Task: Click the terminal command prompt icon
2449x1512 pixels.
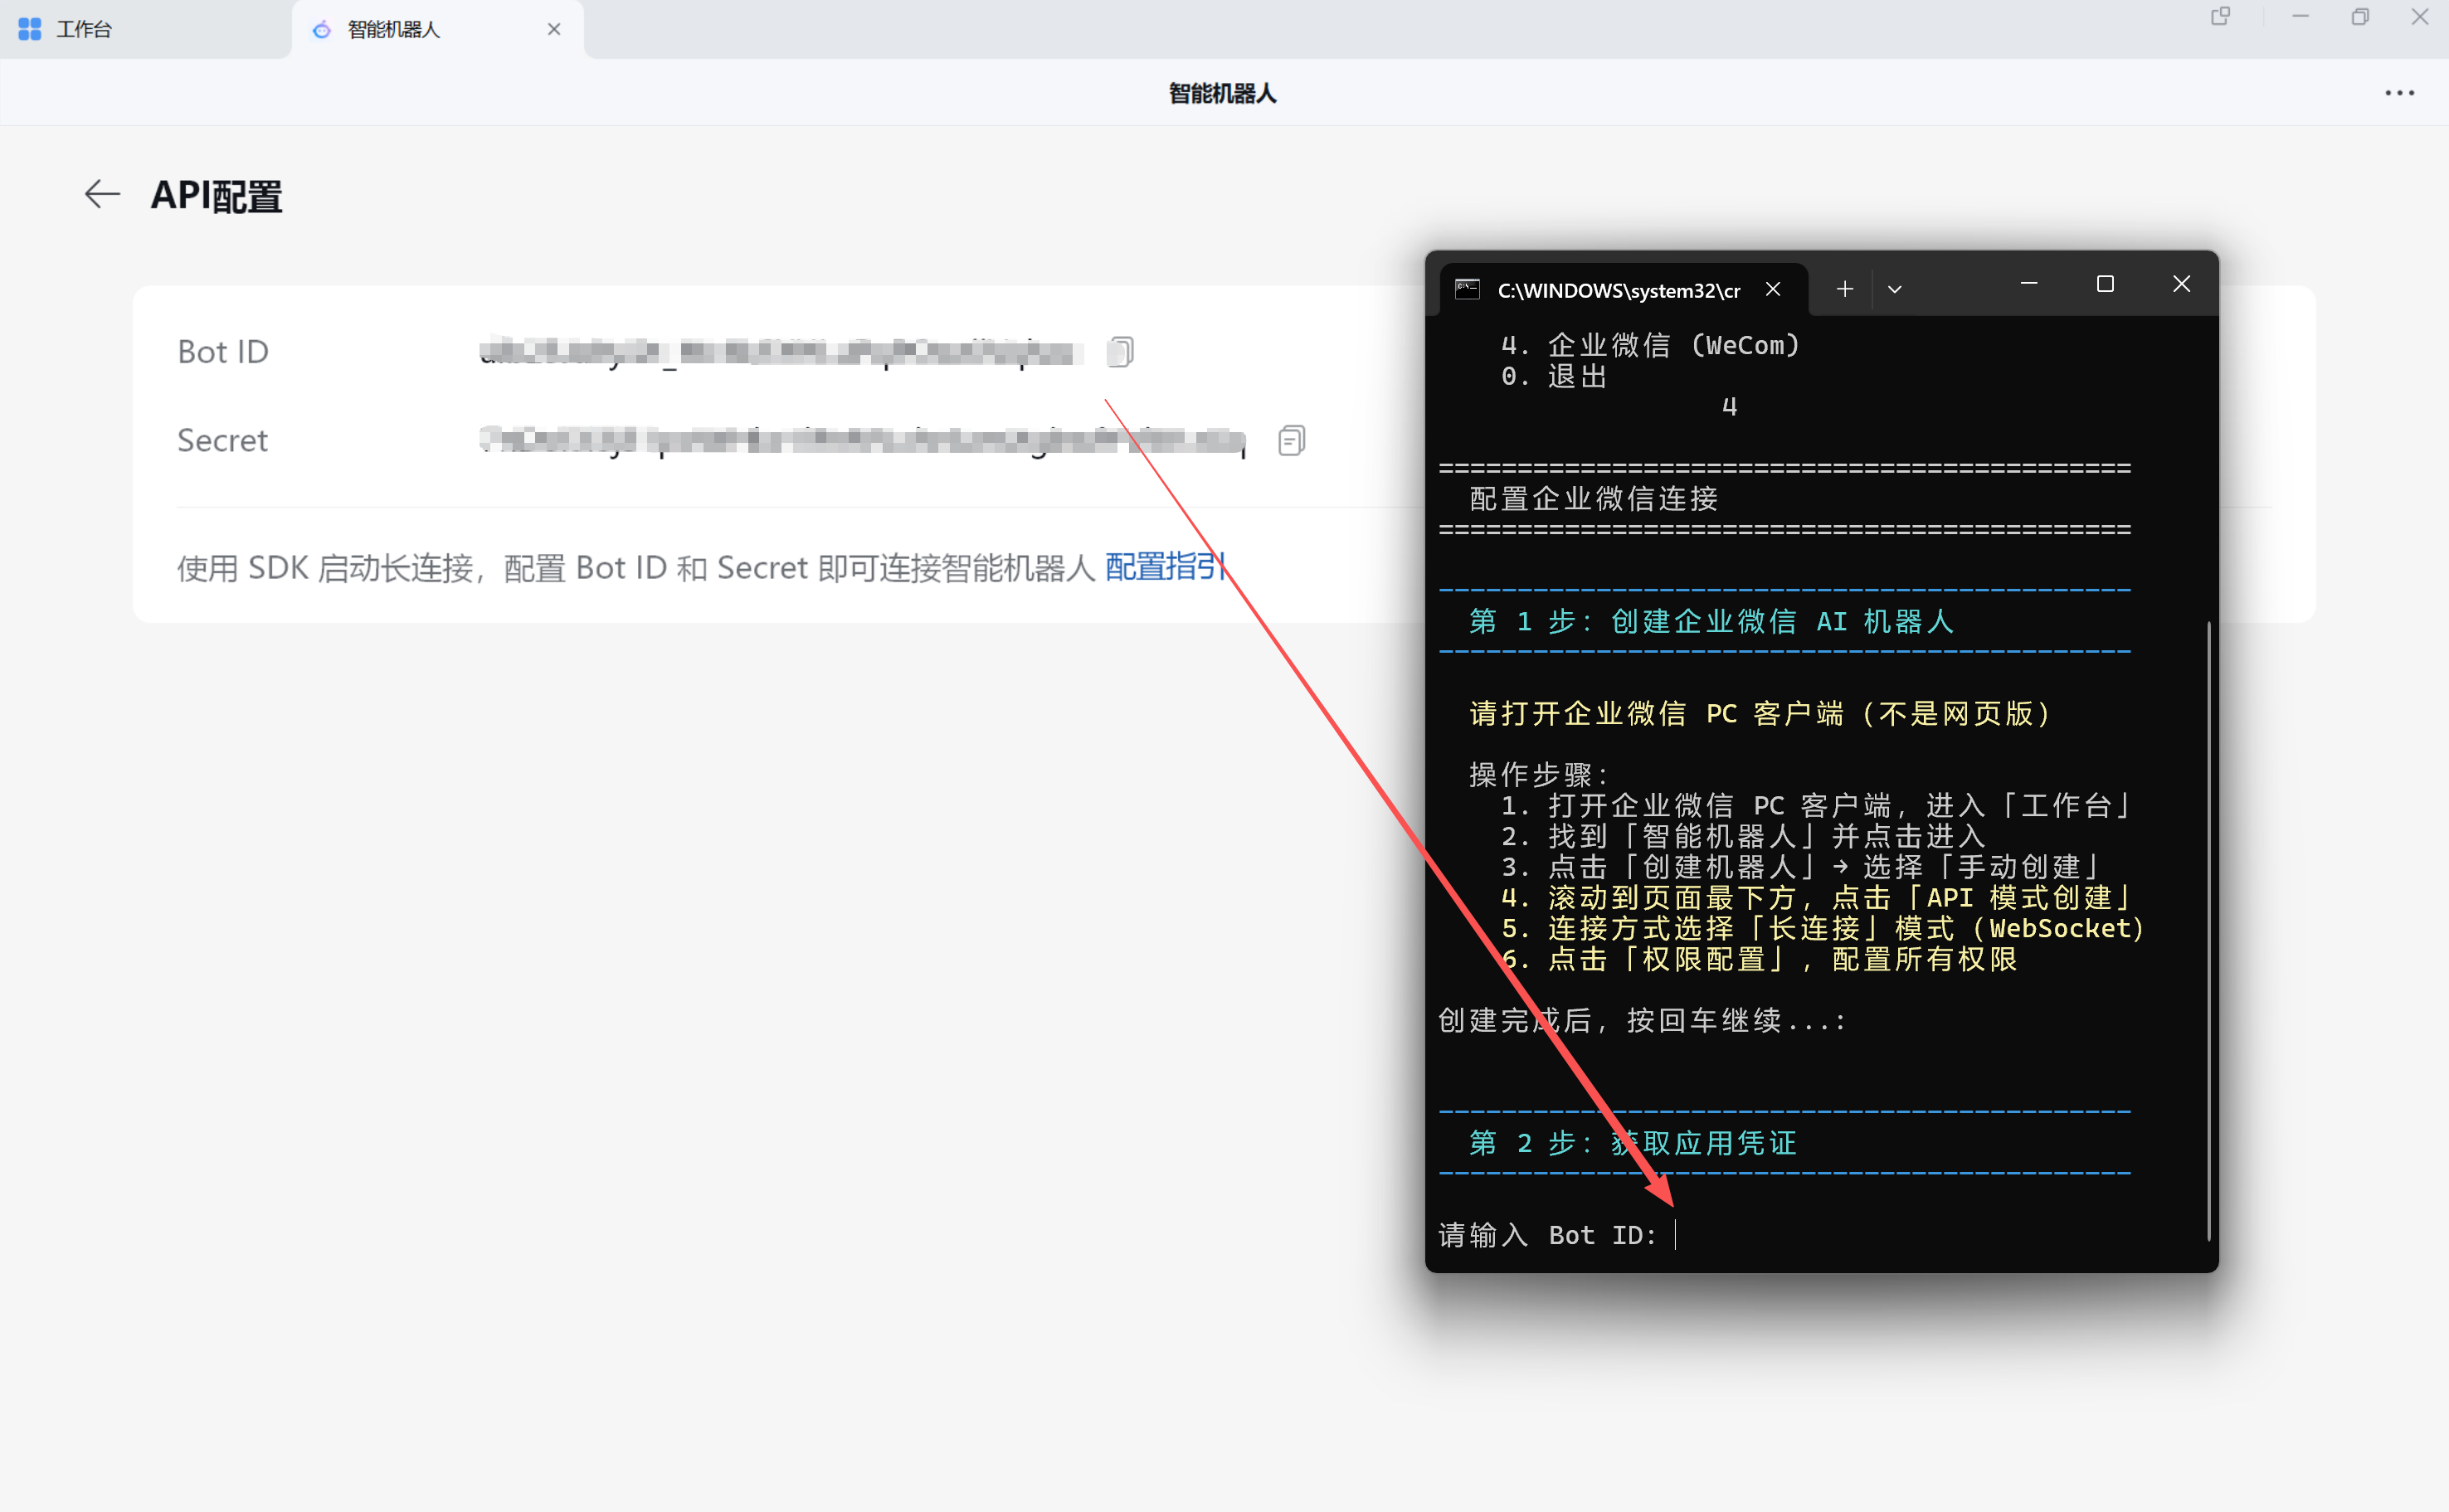Action: click(x=1467, y=289)
